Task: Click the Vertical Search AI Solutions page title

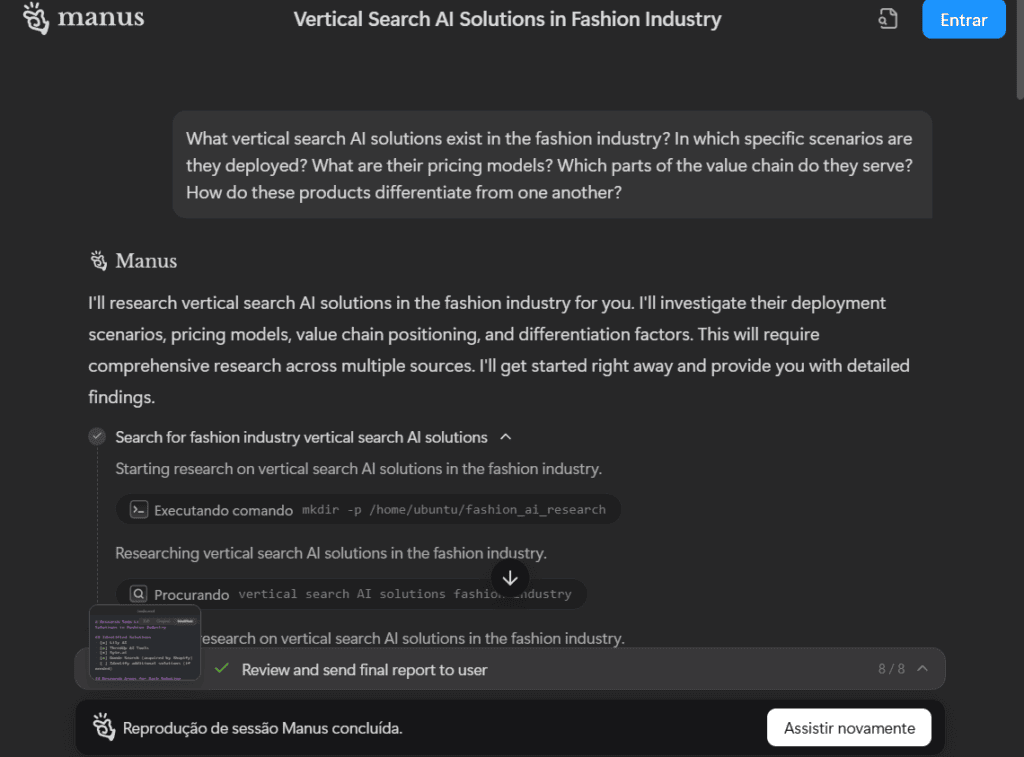Action: click(x=507, y=19)
